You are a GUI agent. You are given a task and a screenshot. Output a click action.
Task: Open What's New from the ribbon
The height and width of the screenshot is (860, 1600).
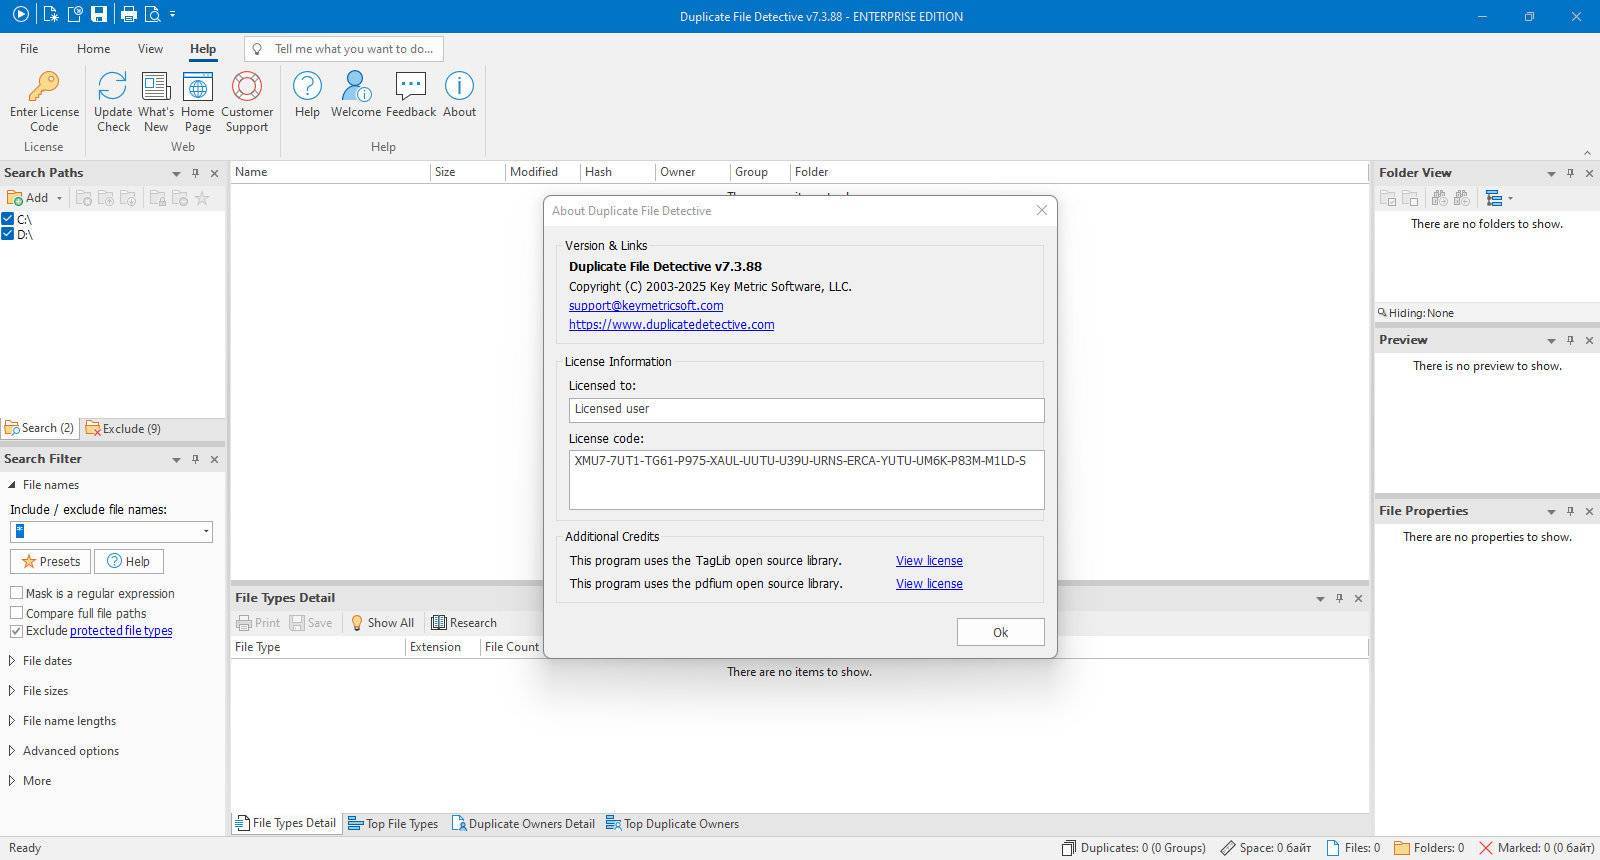(156, 102)
